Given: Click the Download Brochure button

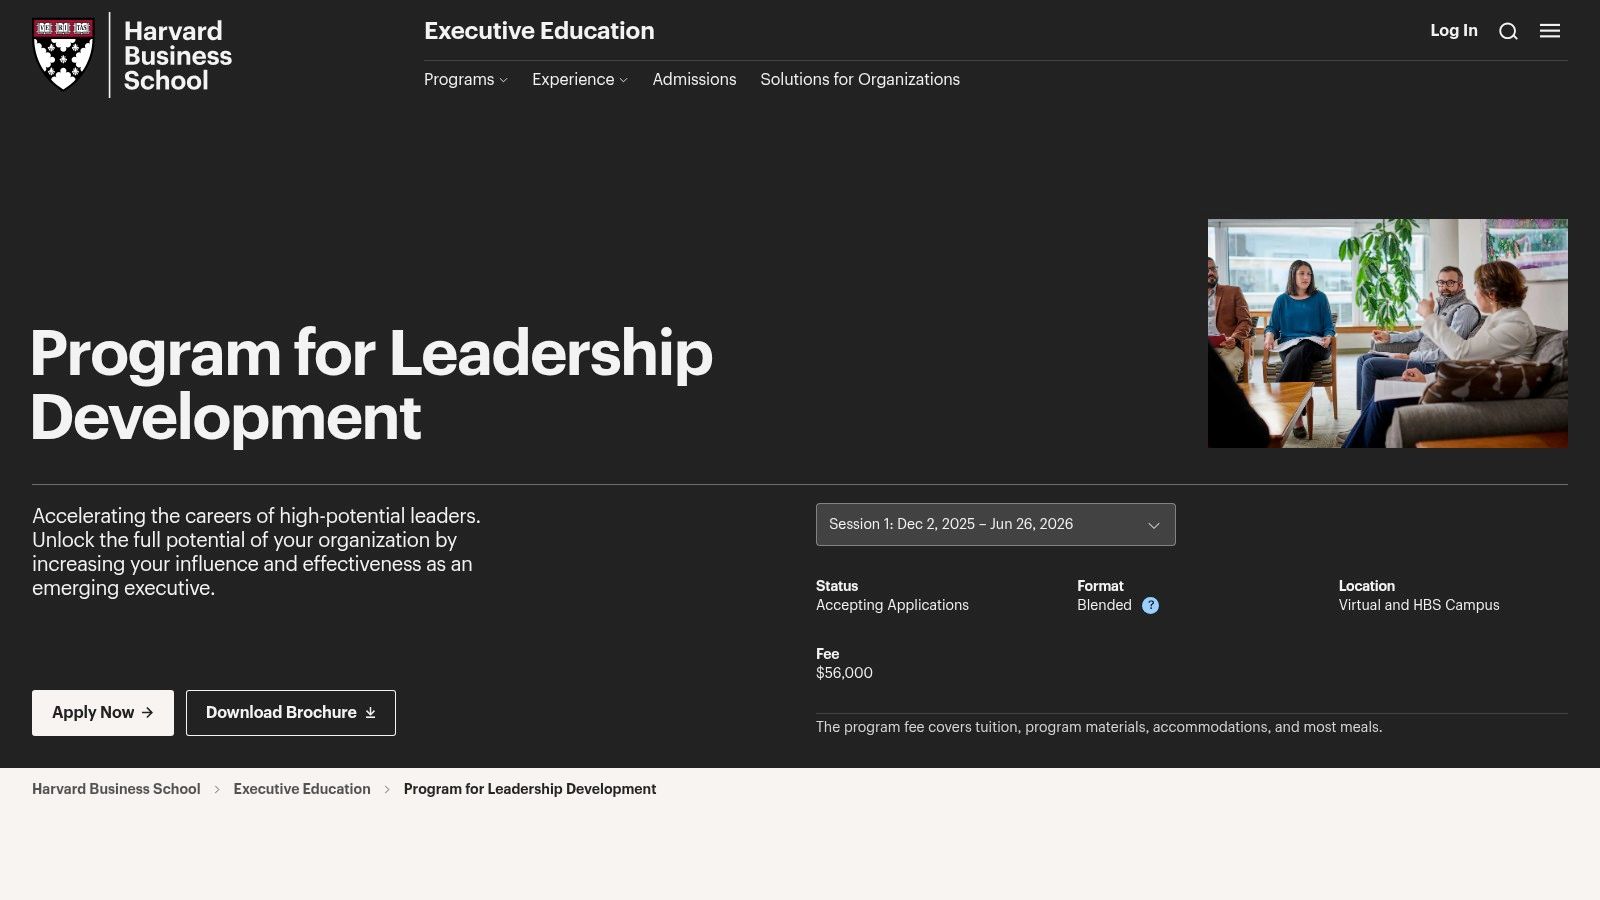Looking at the screenshot, I should point(290,712).
